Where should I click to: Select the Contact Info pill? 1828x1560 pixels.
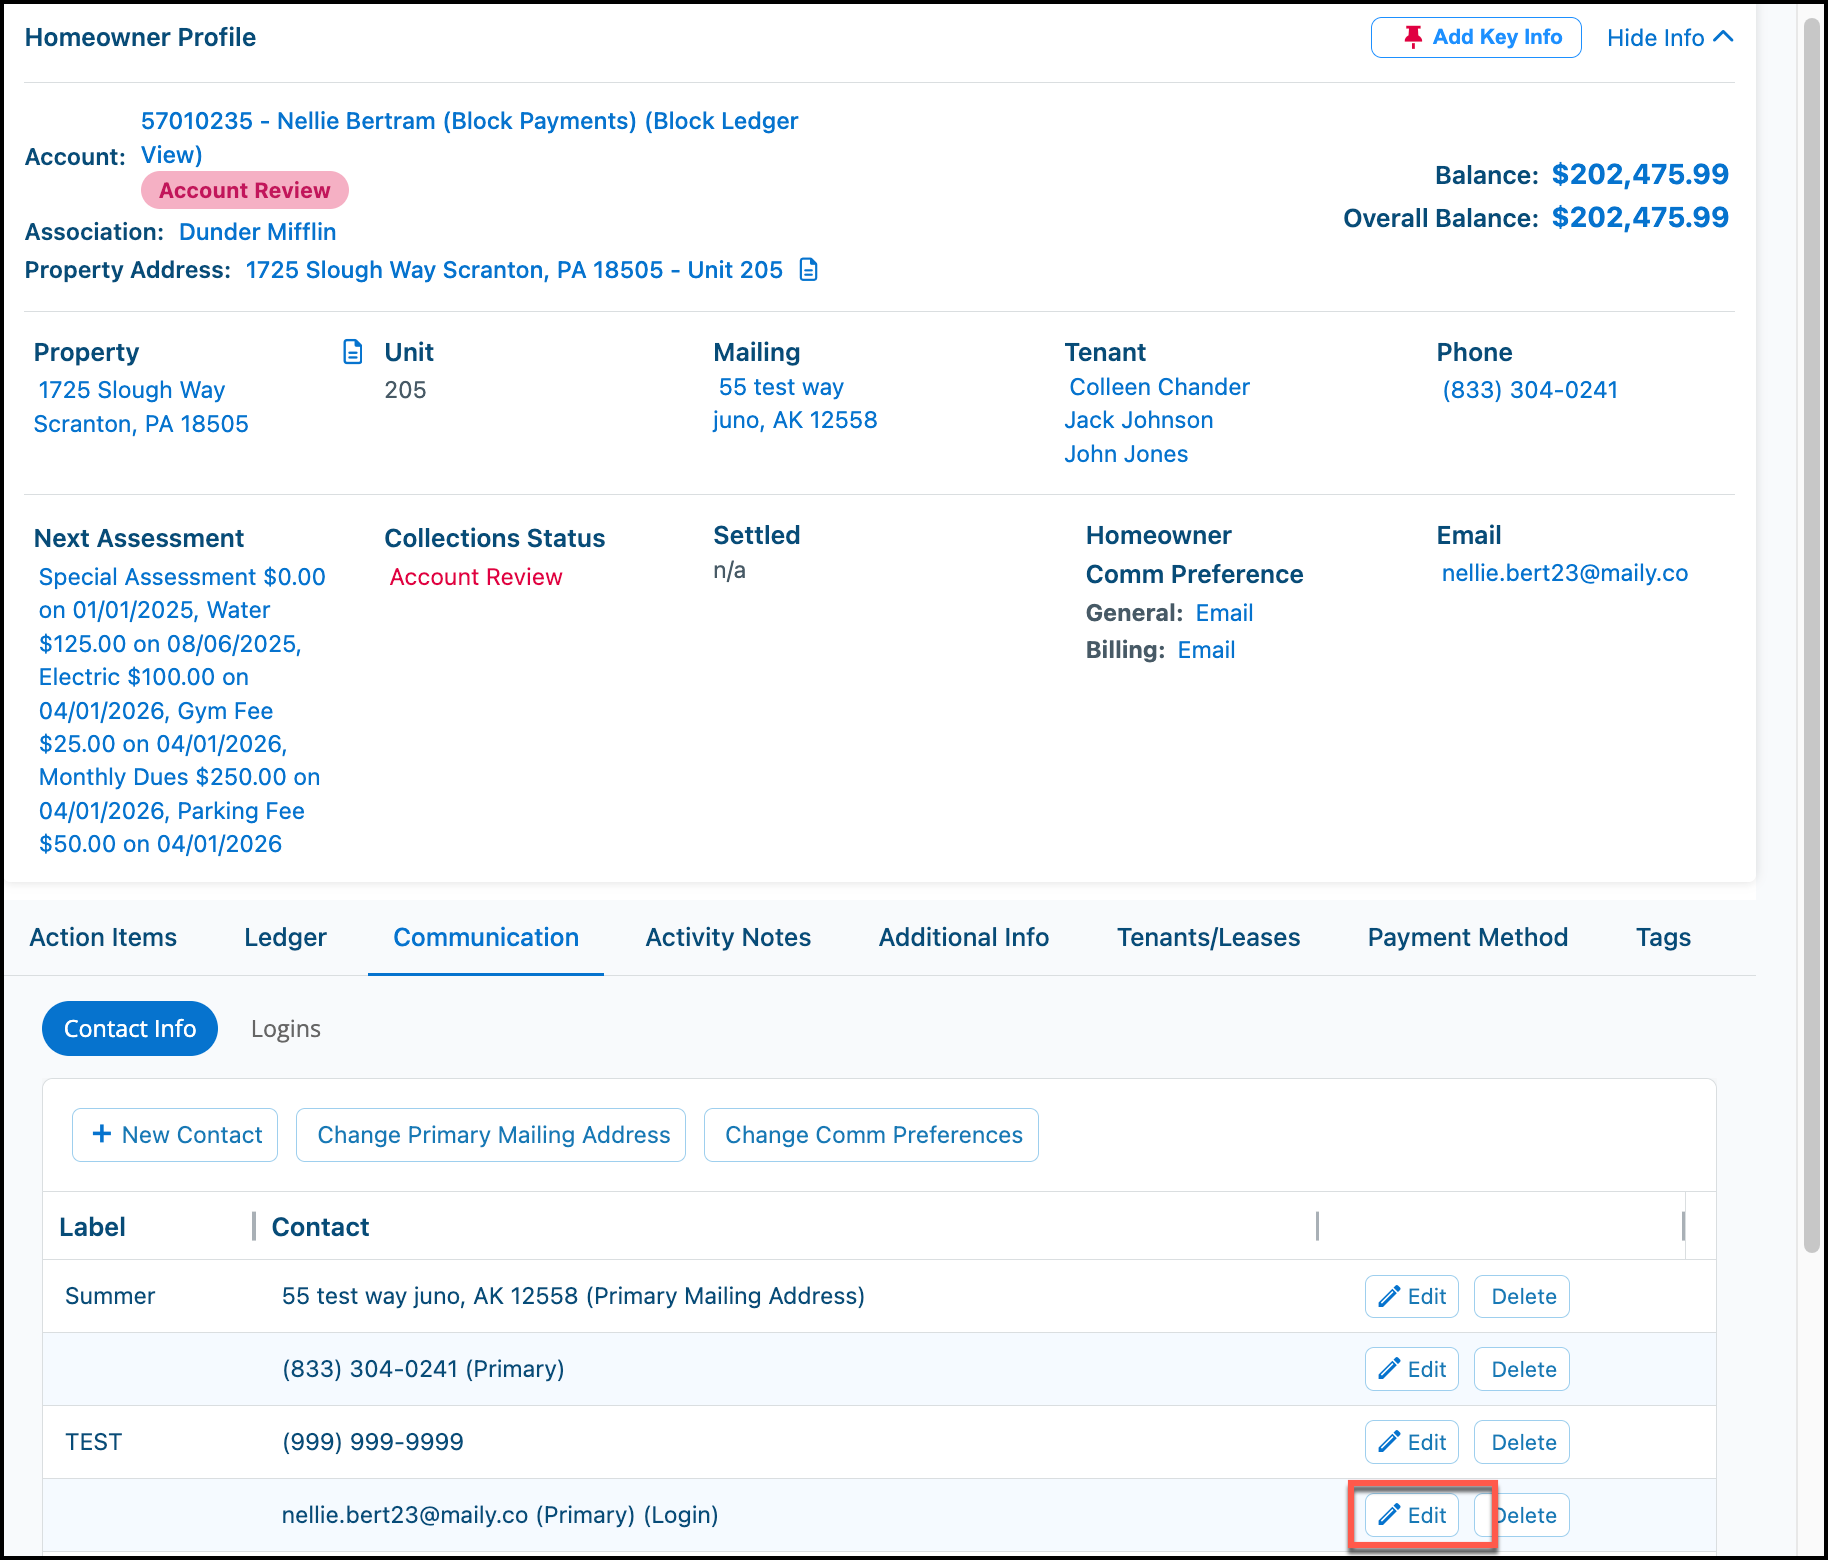coord(130,1028)
